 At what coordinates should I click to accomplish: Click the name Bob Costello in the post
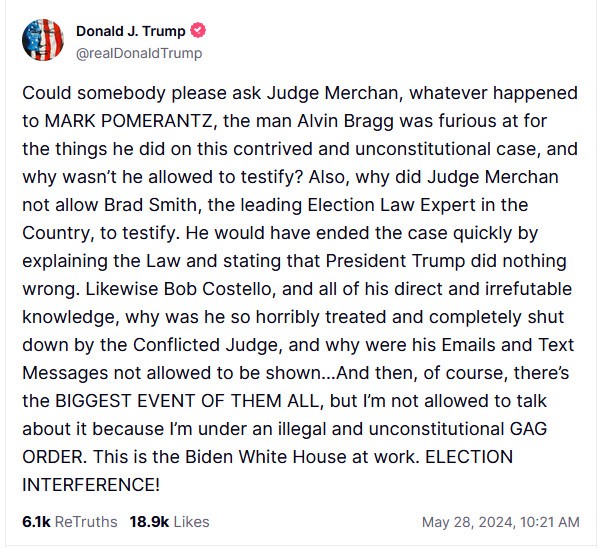(x=218, y=289)
